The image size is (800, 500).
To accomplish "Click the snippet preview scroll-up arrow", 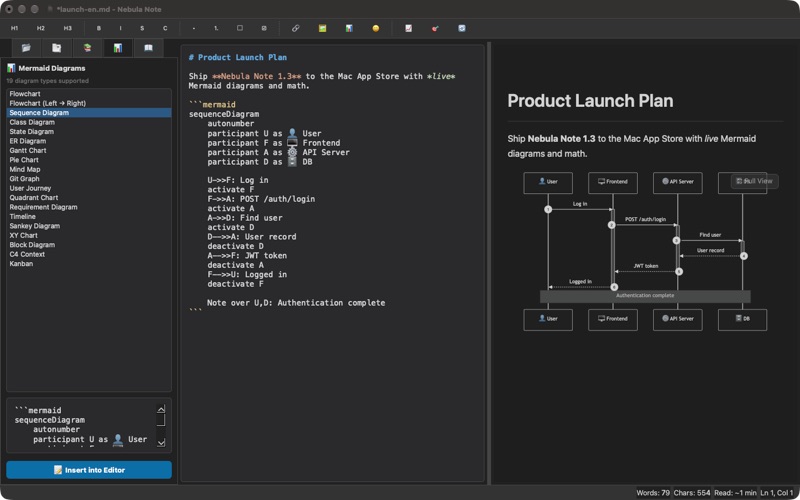I will 161,409.
